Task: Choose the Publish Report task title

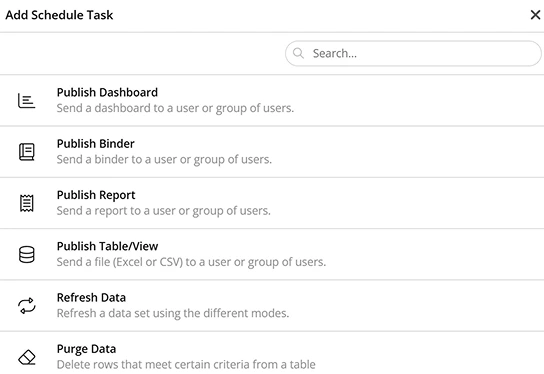Action: [96, 195]
